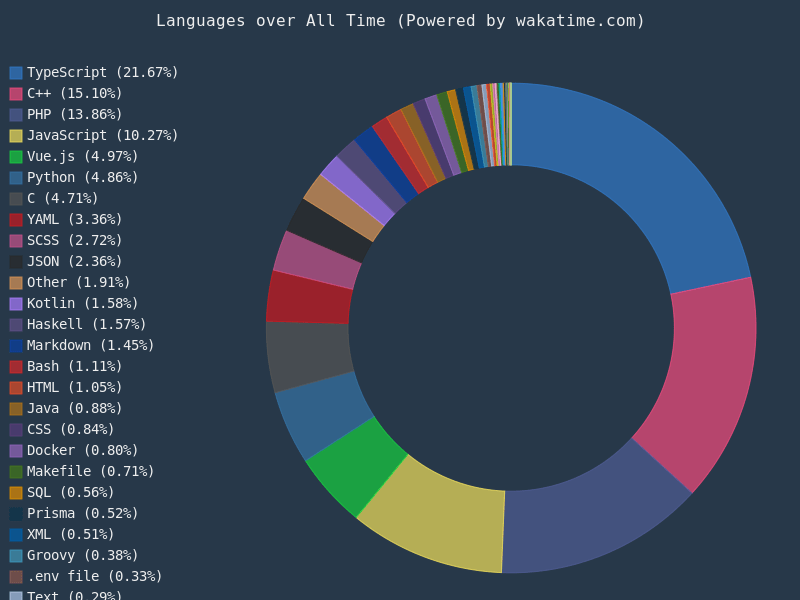Screen dimensions: 800x600
Task: Click the TypeScript legend color swatch
Action: coord(16,73)
